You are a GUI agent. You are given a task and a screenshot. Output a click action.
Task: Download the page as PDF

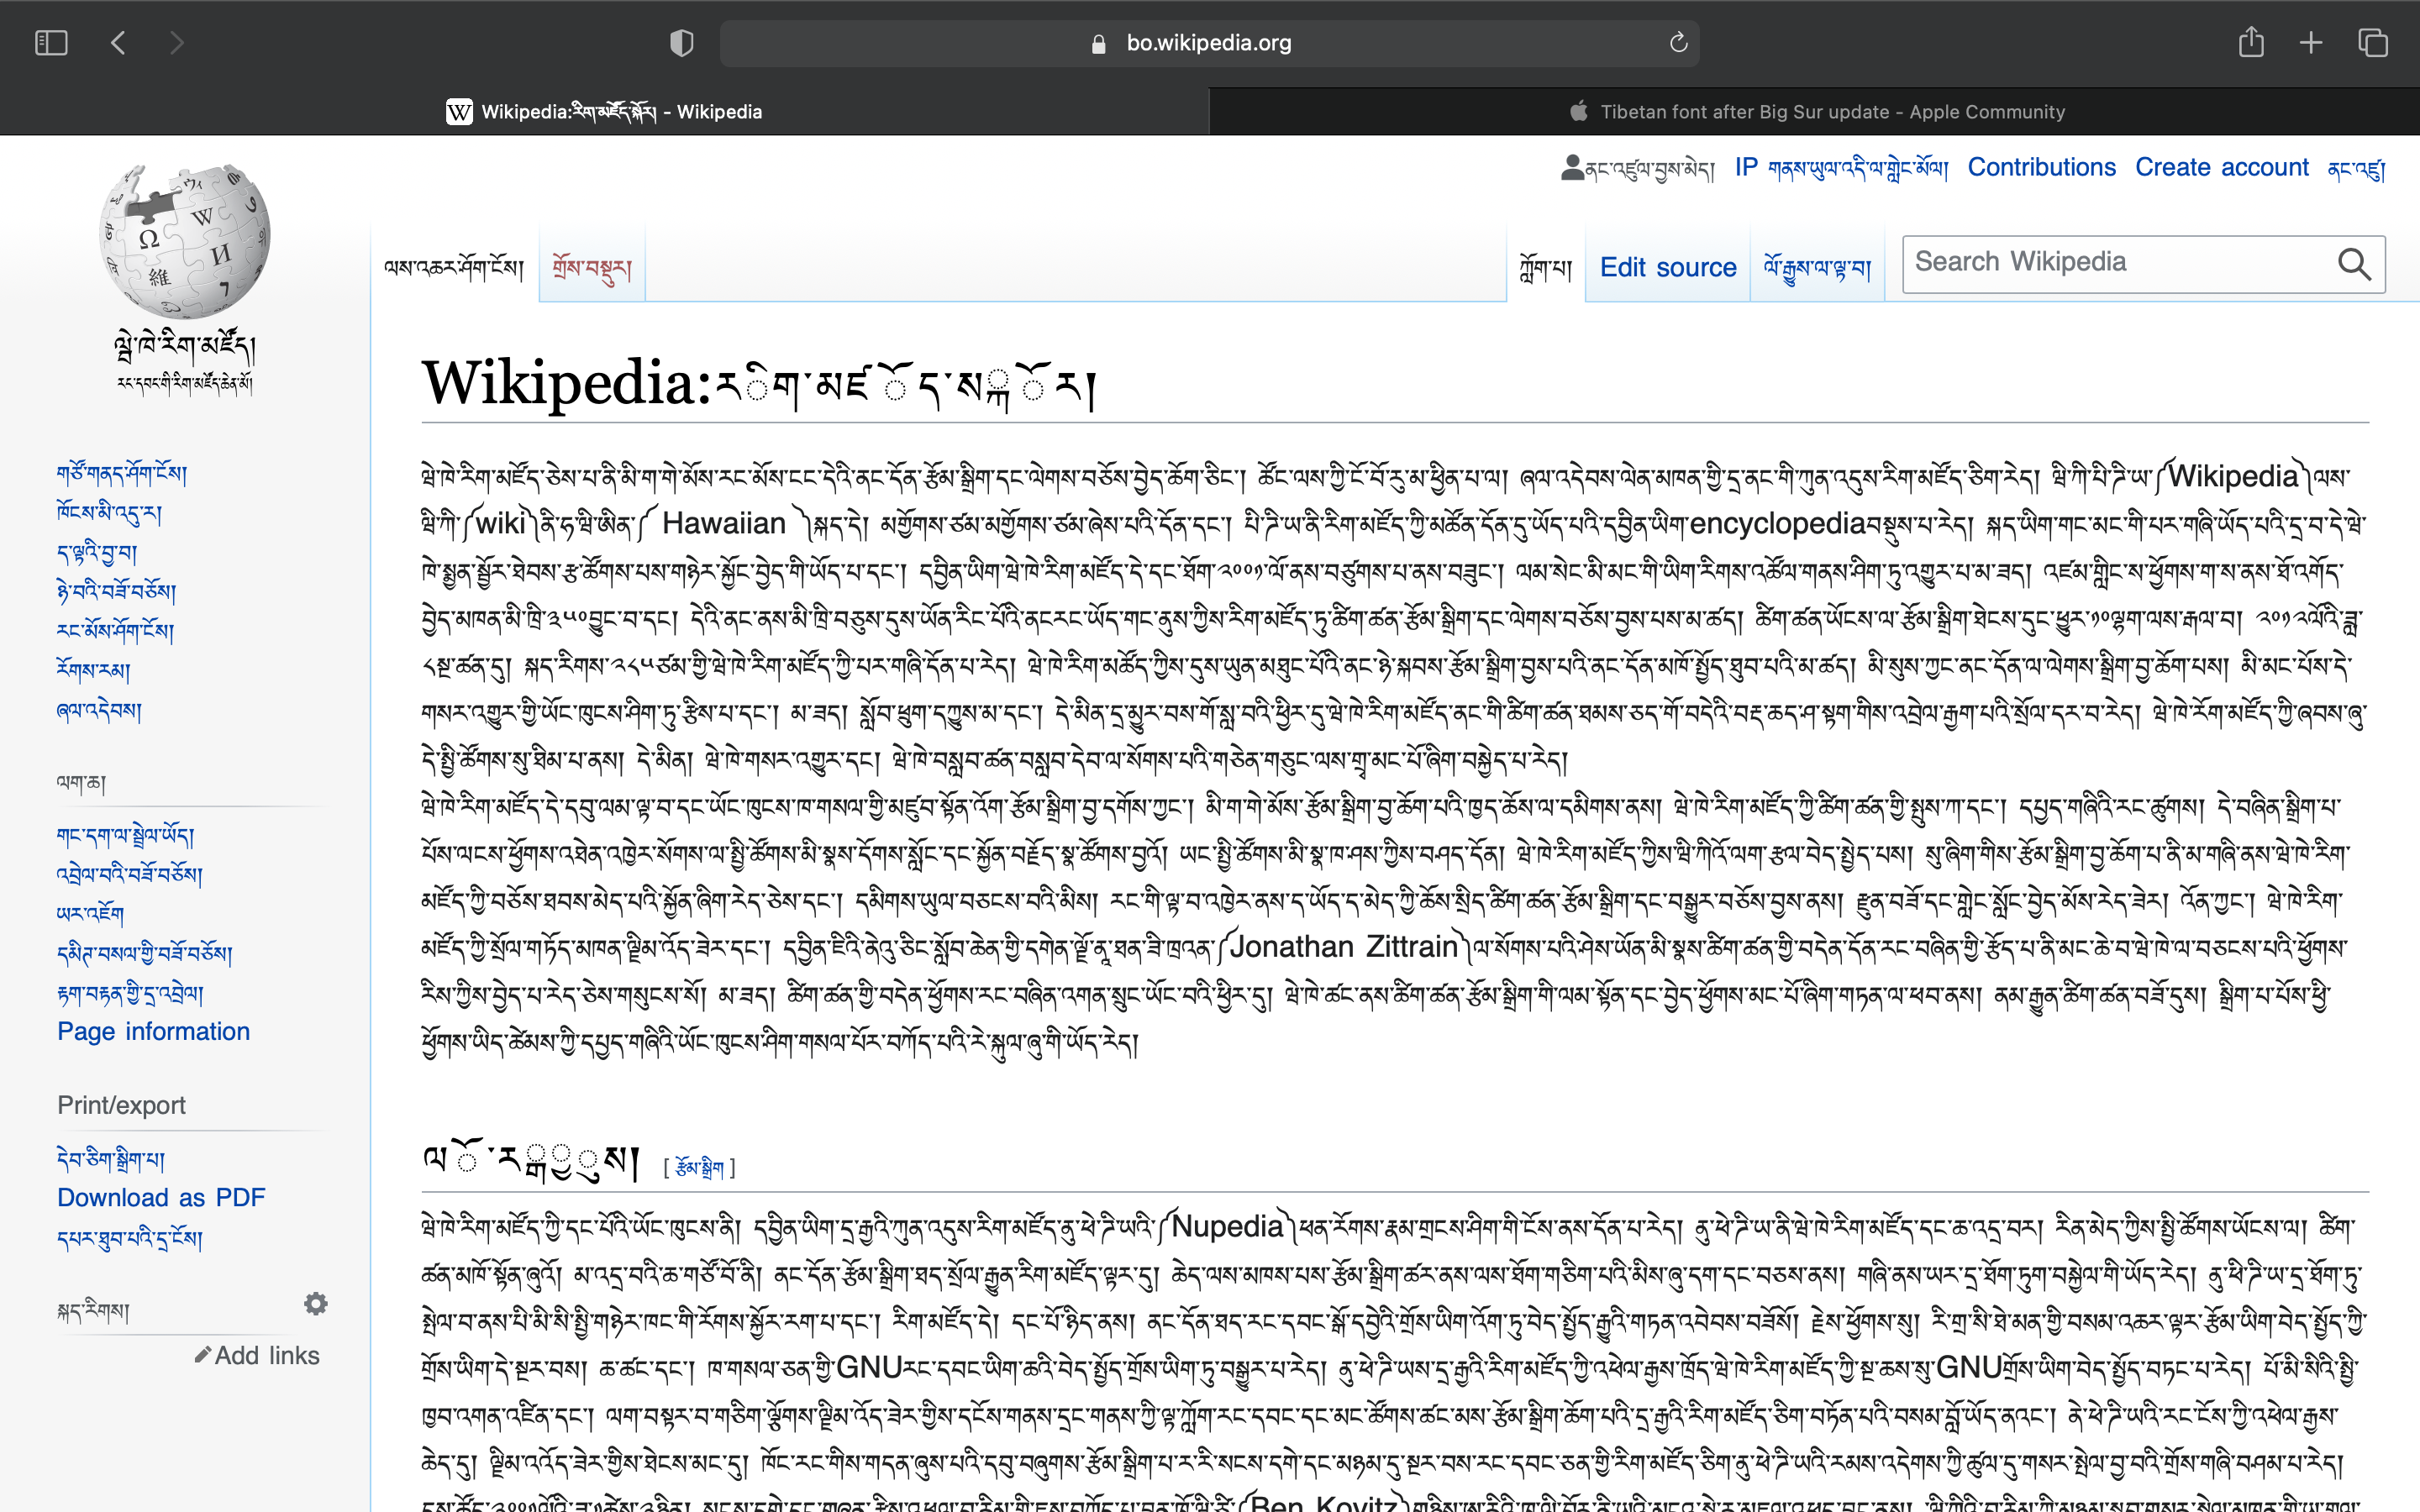coord(161,1197)
